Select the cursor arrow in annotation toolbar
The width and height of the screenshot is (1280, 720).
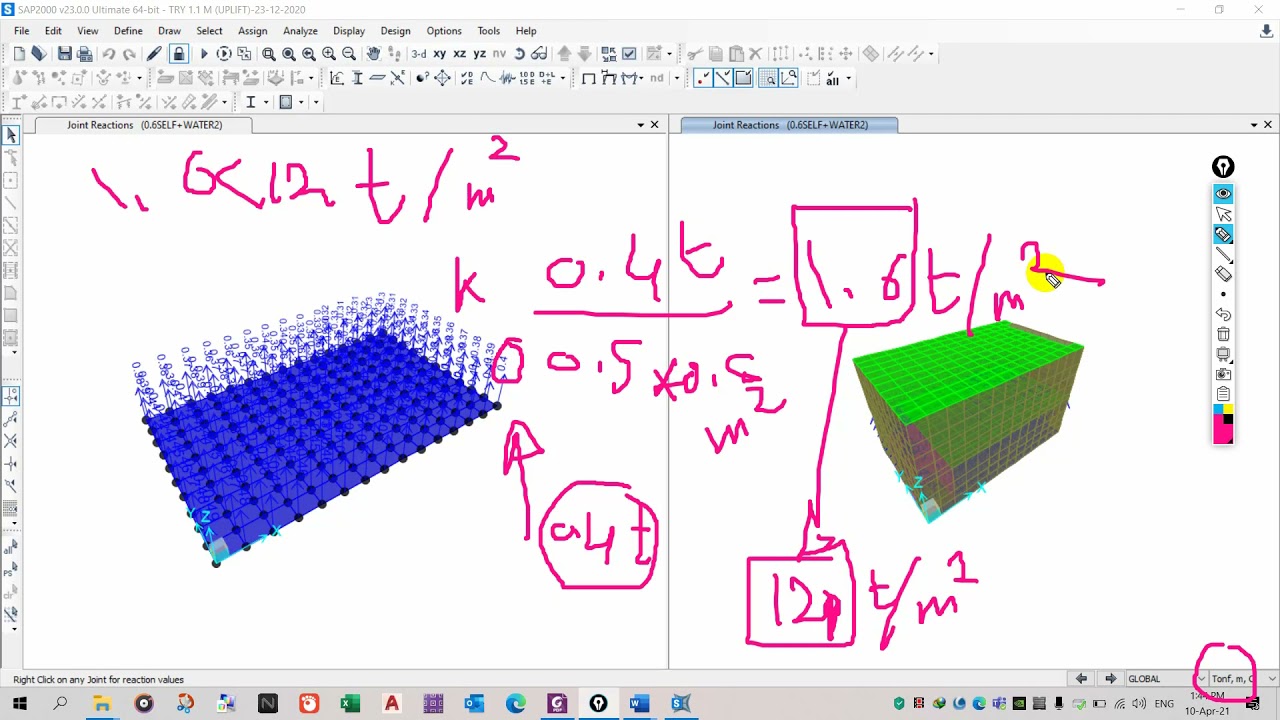pyautogui.click(x=1223, y=214)
